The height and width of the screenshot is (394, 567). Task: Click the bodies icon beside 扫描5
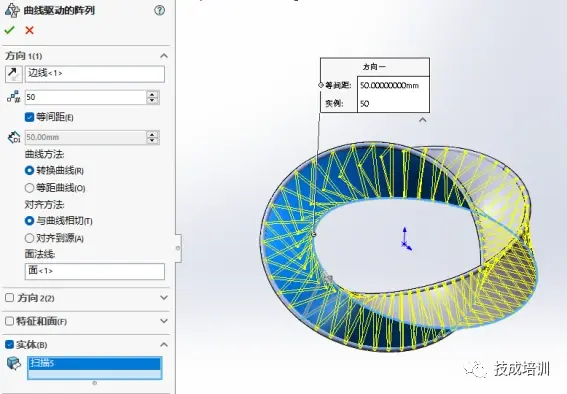(14, 363)
